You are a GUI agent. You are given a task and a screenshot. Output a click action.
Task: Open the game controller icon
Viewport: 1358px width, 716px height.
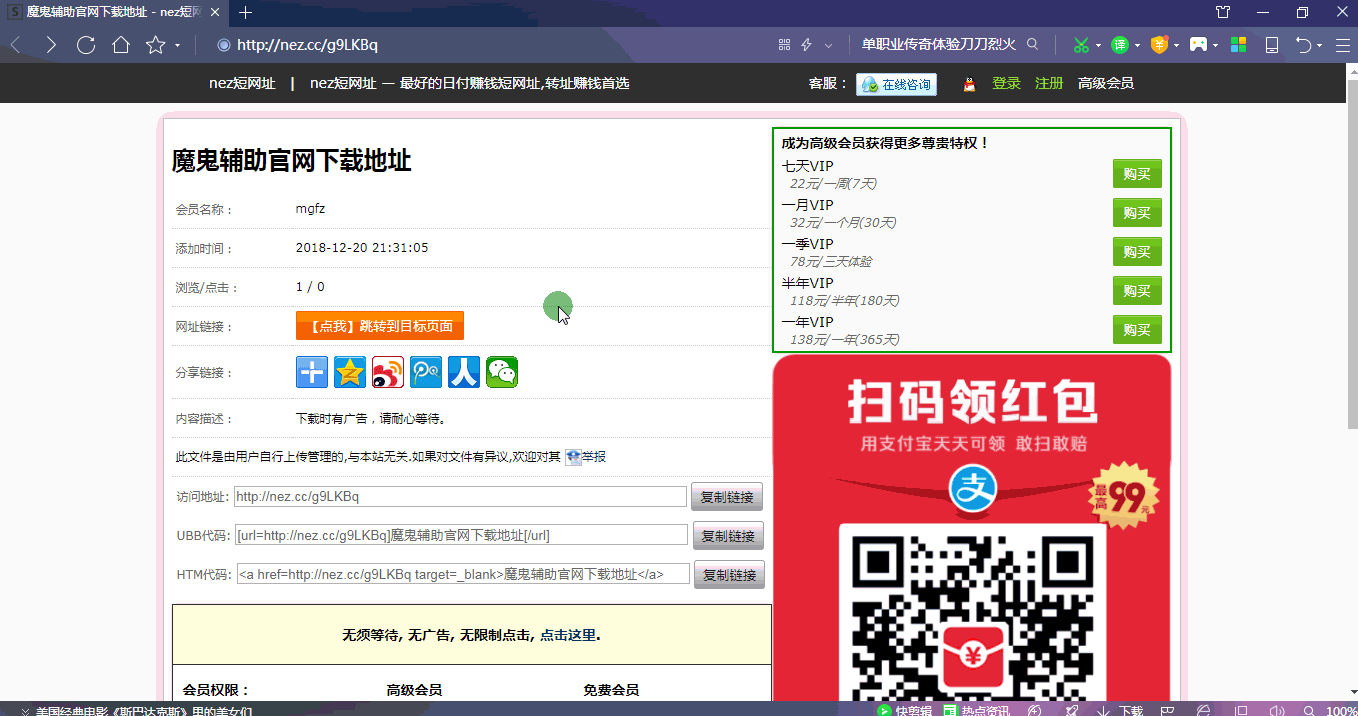click(x=1198, y=45)
